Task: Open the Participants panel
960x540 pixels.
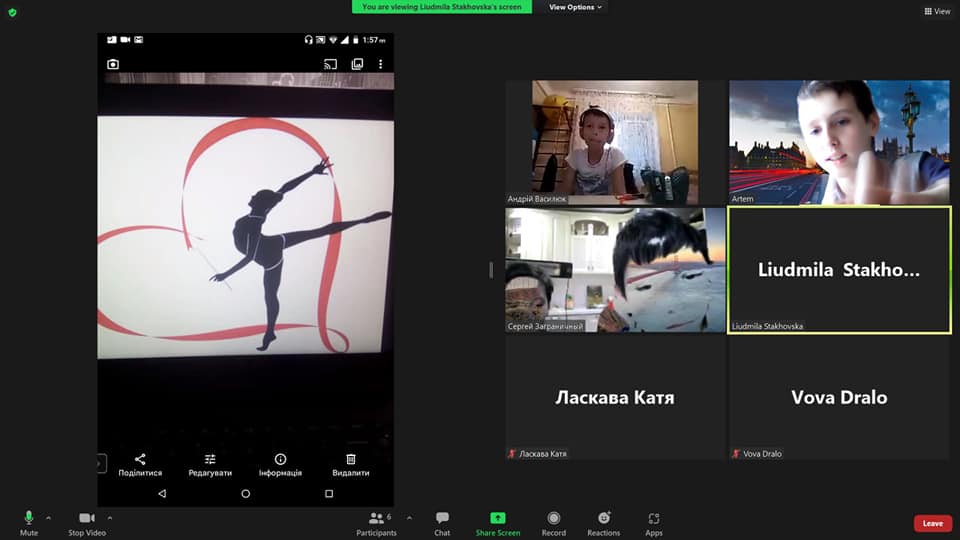Action: tap(377, 523)
